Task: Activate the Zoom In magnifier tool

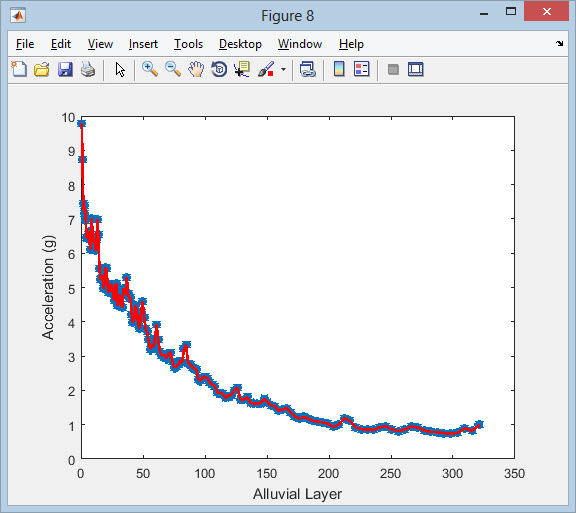Action: 150,69
